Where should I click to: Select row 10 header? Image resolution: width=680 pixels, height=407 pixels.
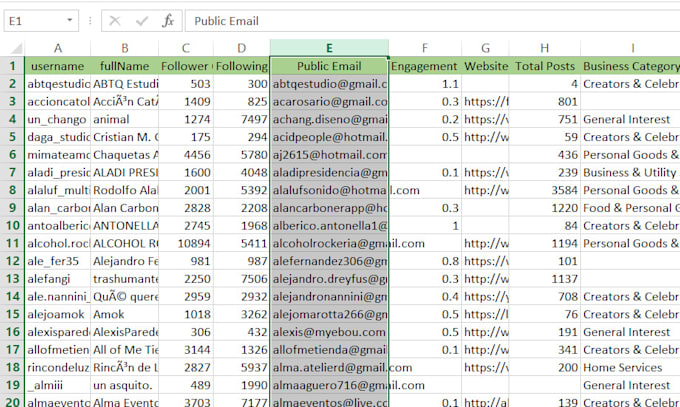coord(12,226)
